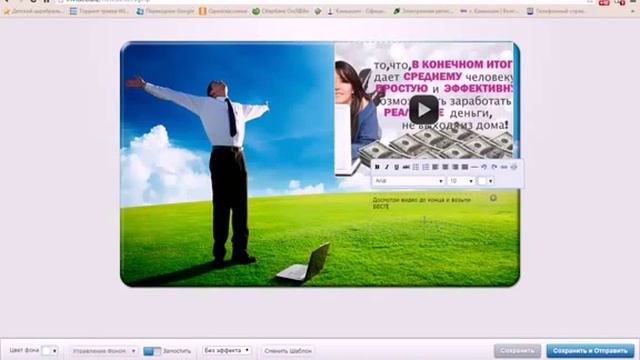The image size is (640, 360).
Task: Open the Arial font family dropdown
Action: [409, 180]
